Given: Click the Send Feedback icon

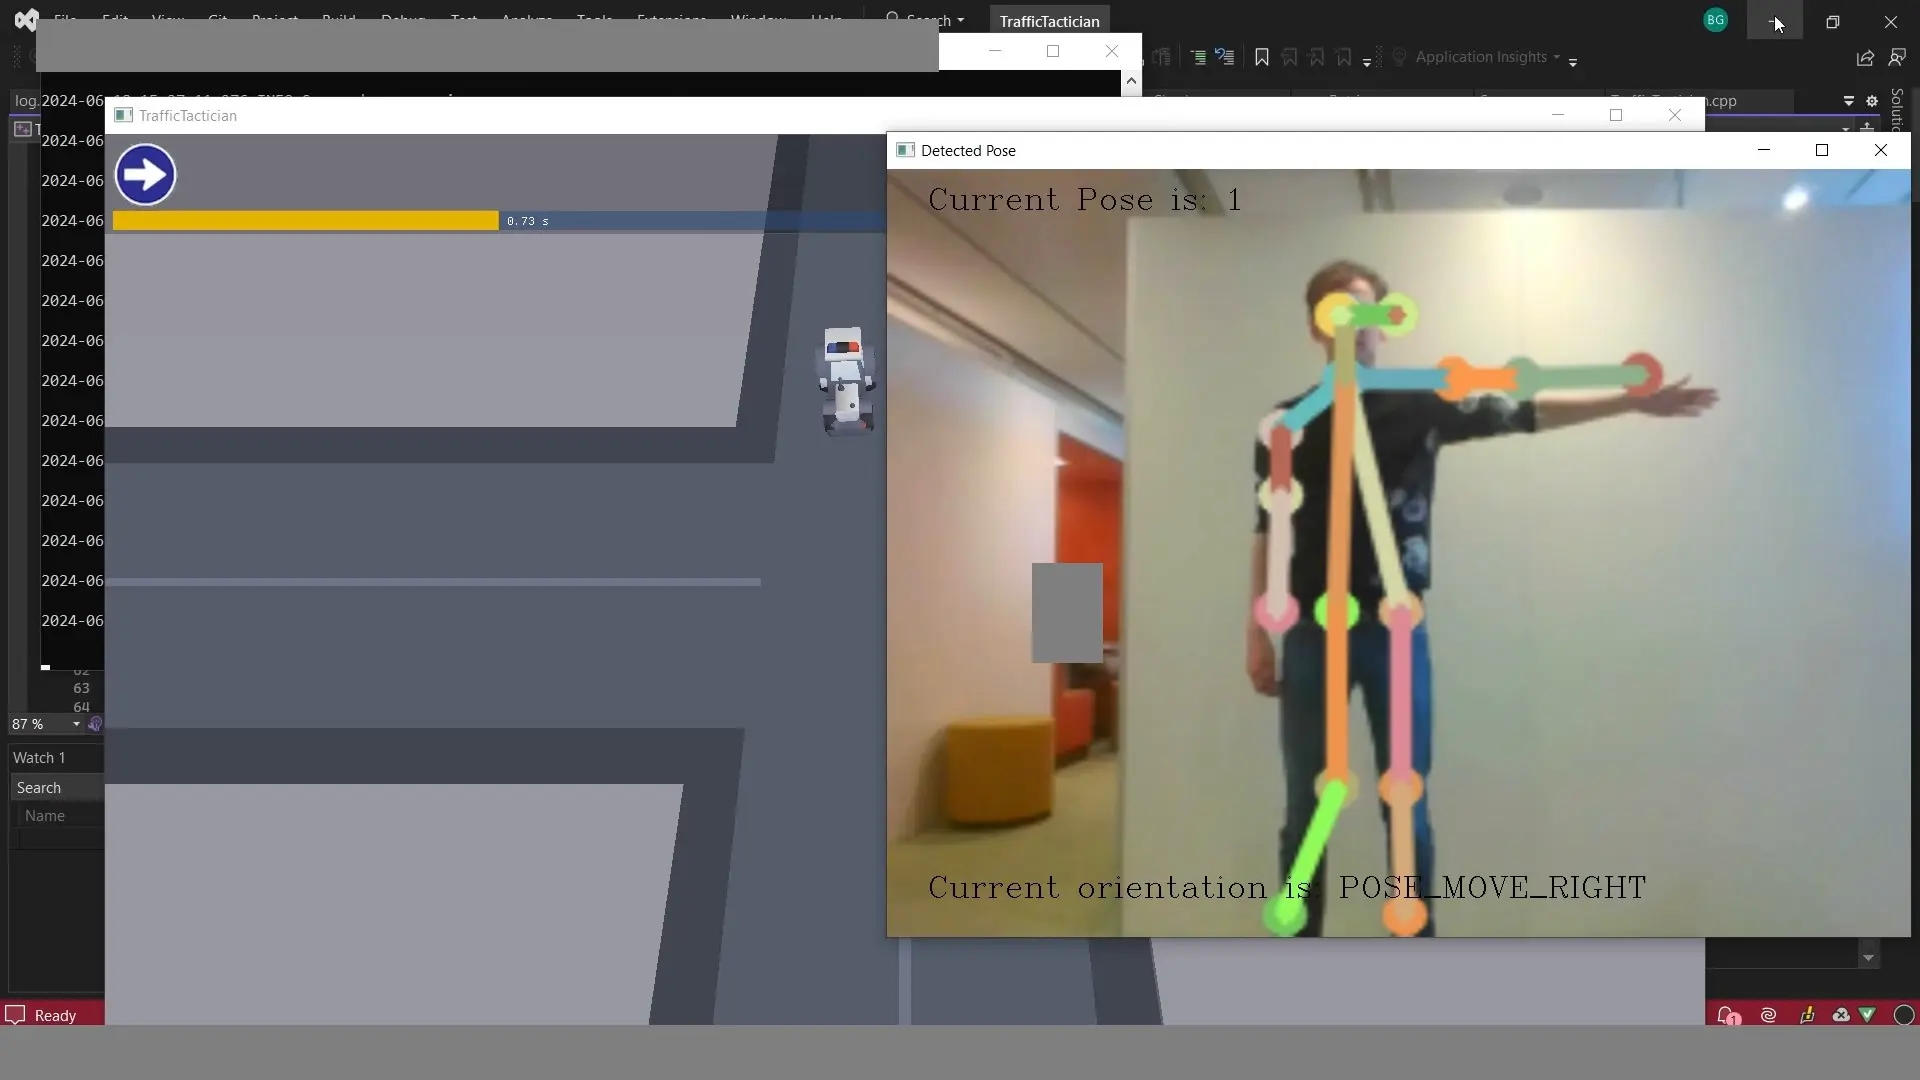Looking at the screenshot, I should [1897, 58].
